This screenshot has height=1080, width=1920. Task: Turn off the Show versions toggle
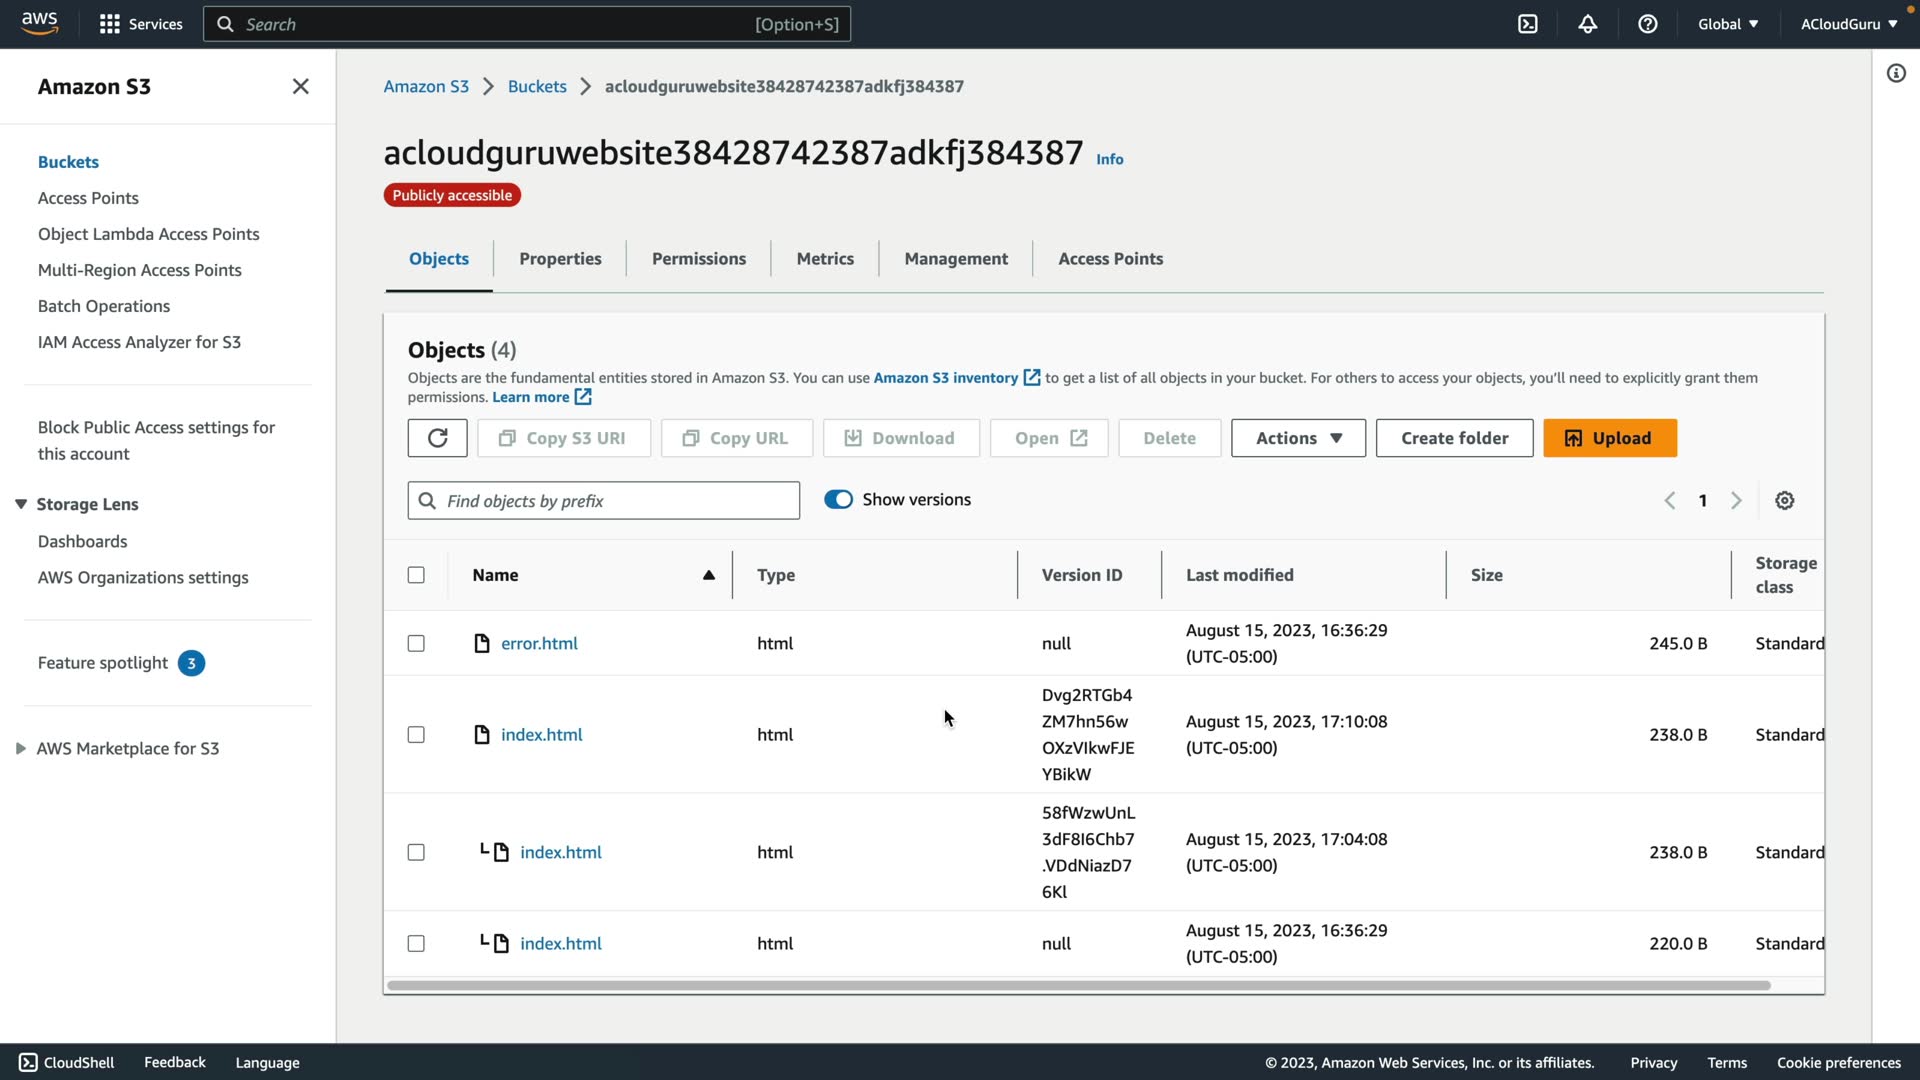pyautogui.click(x=838, y=500)
